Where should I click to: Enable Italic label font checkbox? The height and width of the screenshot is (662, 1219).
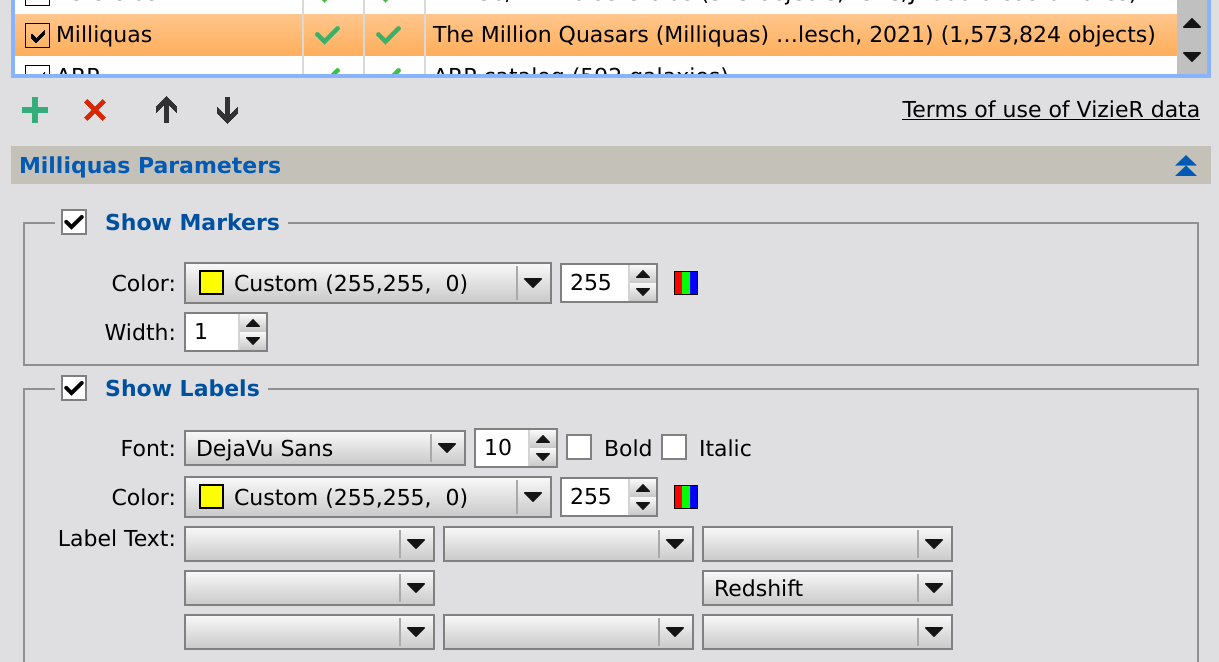(x=674, y=448)
